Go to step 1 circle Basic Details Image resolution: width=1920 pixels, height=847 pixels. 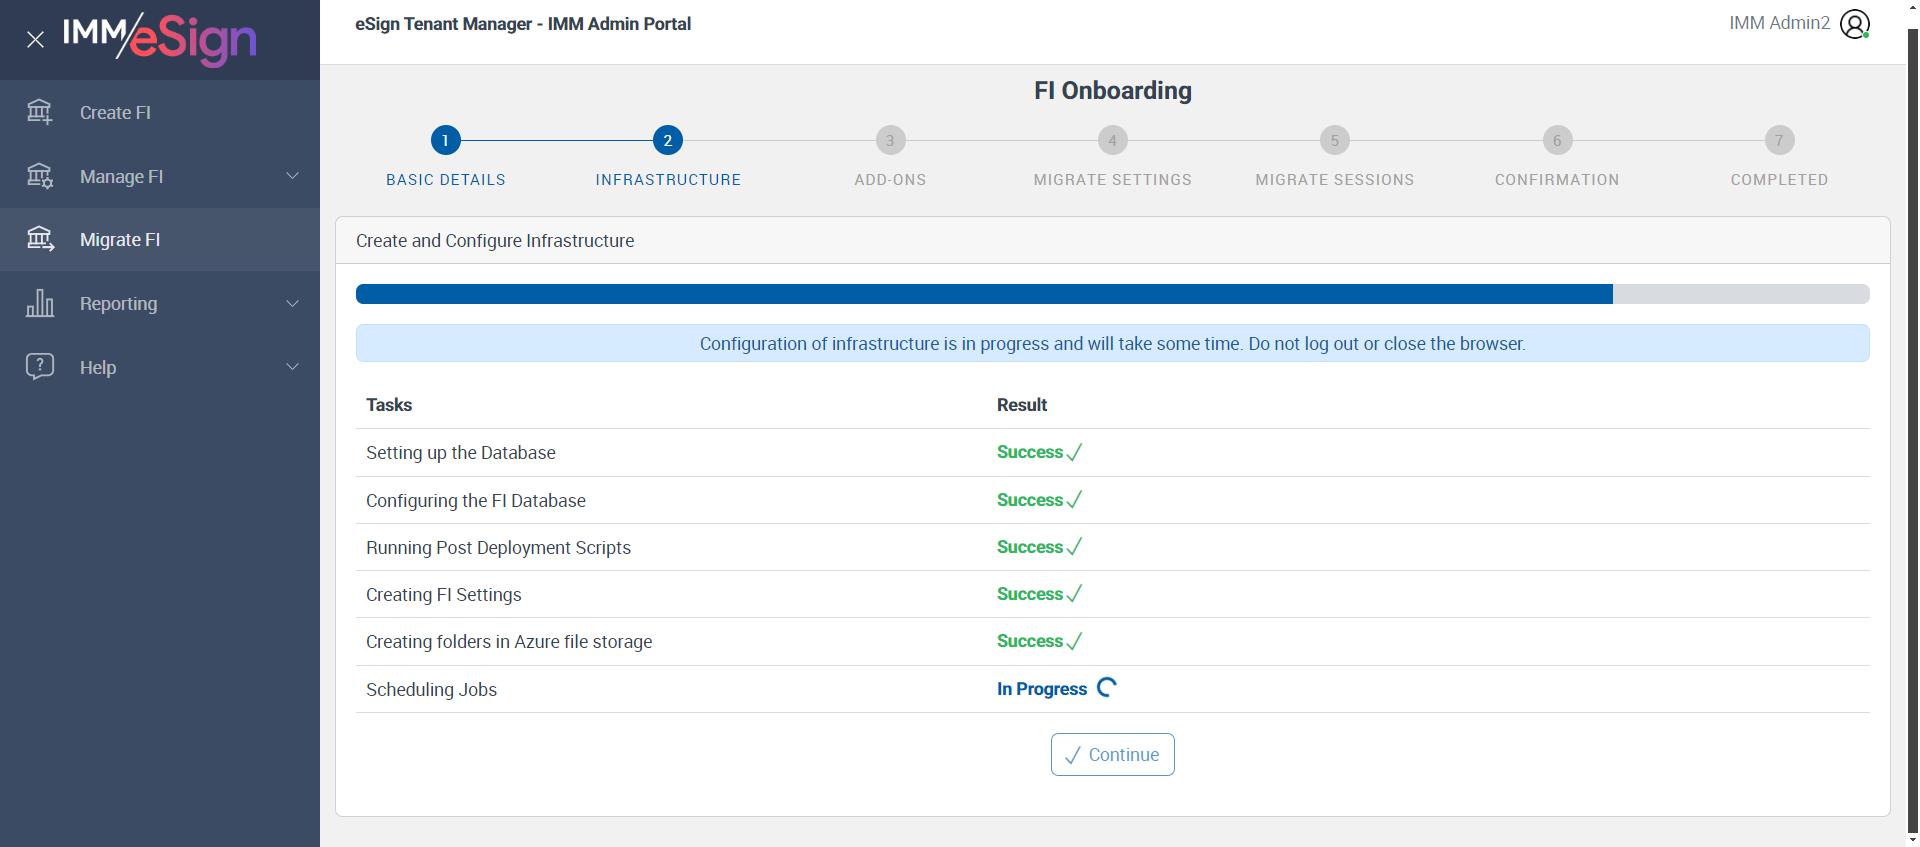(x=446, y=140)
